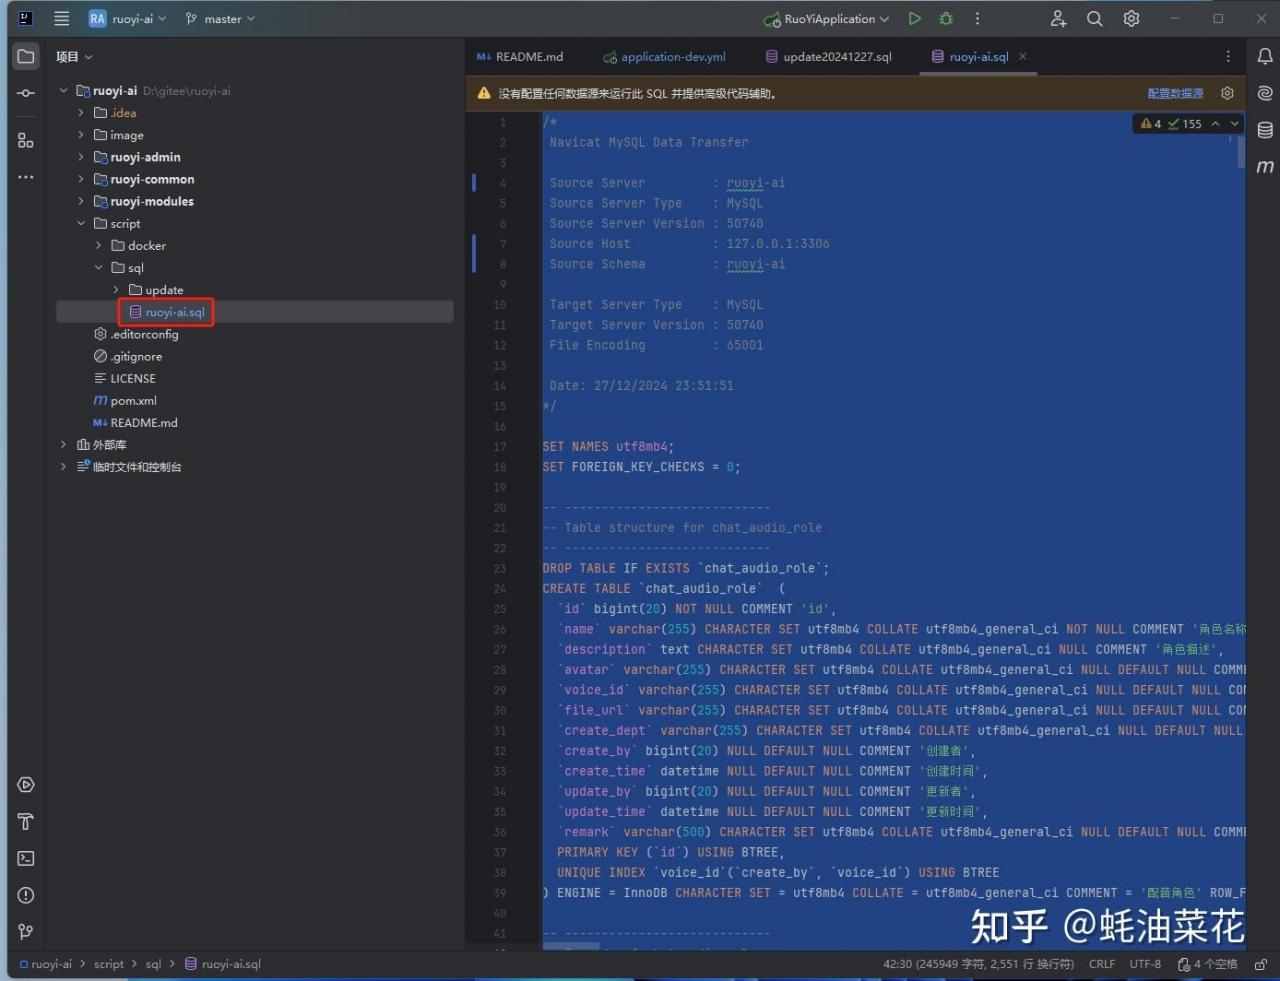This screenshot has width=1280, height=981.
Task: Expand the update folder
Action: pyautogui.click(x=116, y=290)
